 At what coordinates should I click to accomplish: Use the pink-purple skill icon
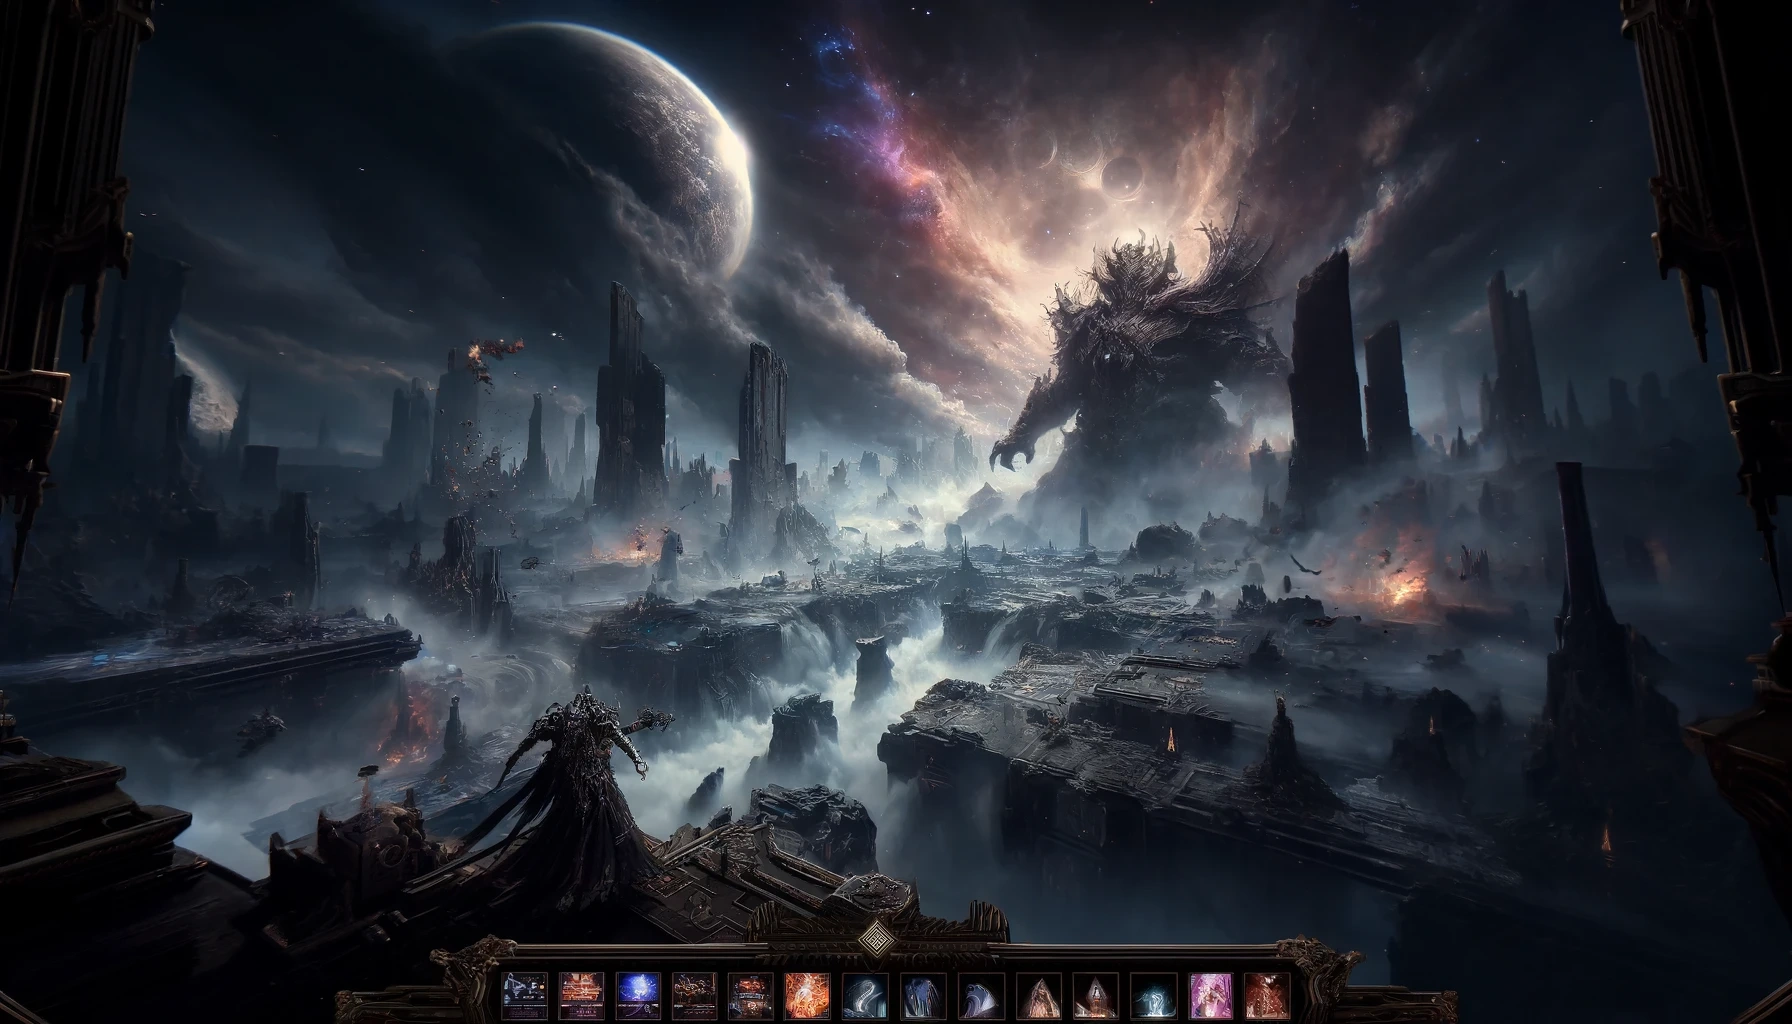(1208, 995)
